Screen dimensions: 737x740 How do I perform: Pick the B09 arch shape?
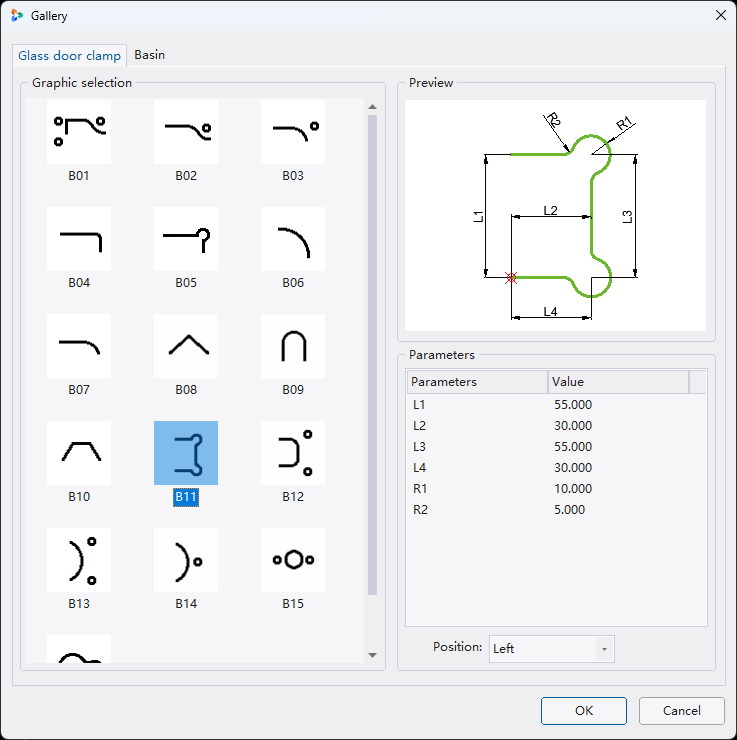click(293, 346)
